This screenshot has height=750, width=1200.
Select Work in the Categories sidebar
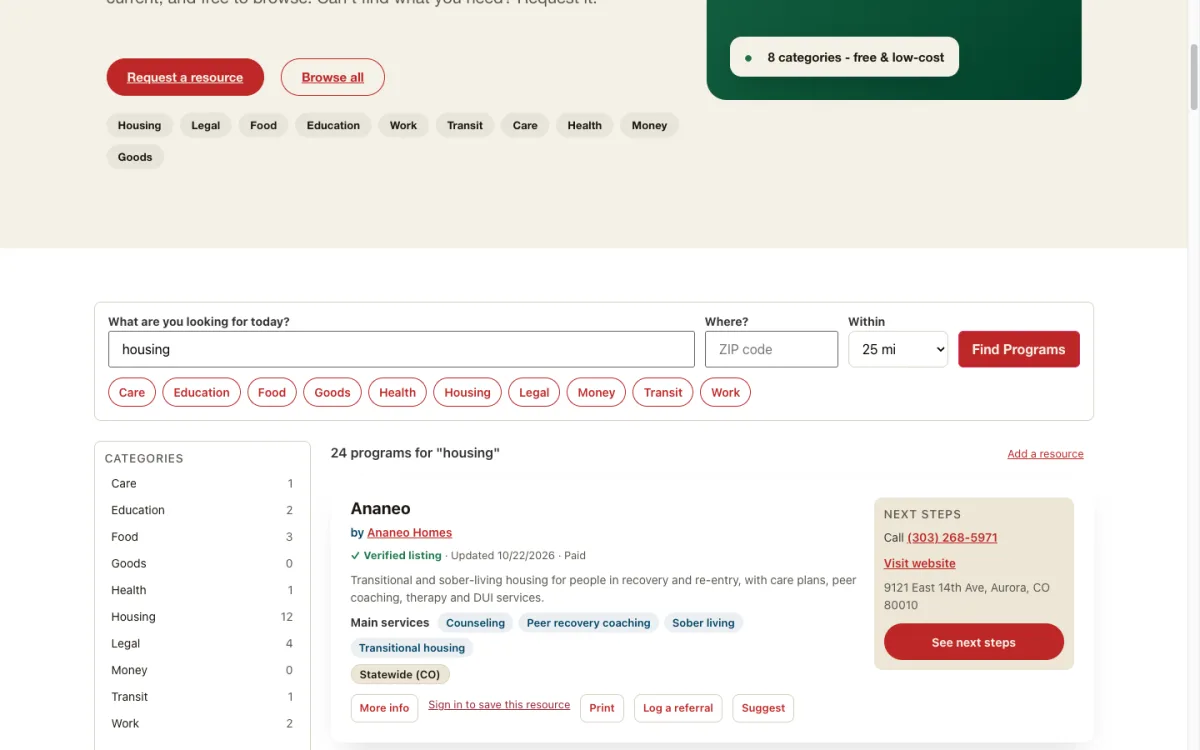pos(202,723)
